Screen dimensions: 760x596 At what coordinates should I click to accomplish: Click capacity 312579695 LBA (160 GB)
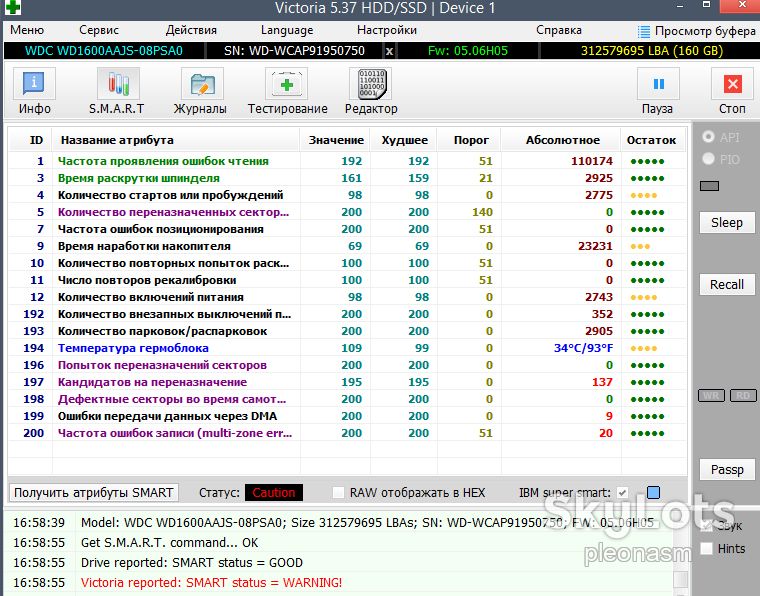coord(651,51)
